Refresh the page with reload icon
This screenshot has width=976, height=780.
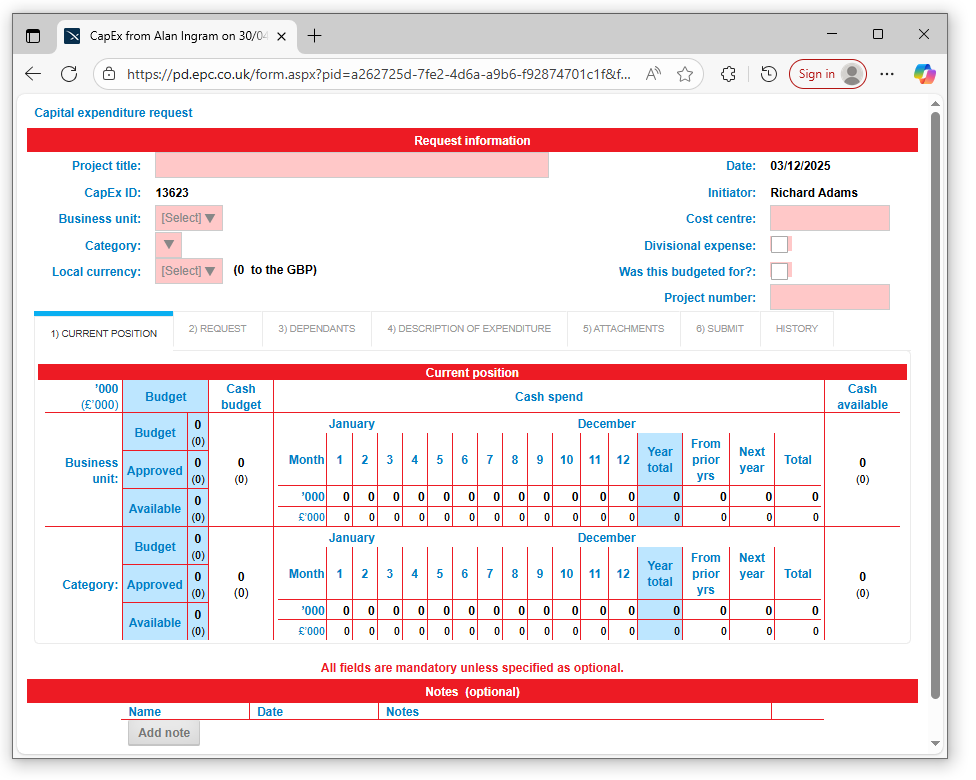(x=69, y=74)
